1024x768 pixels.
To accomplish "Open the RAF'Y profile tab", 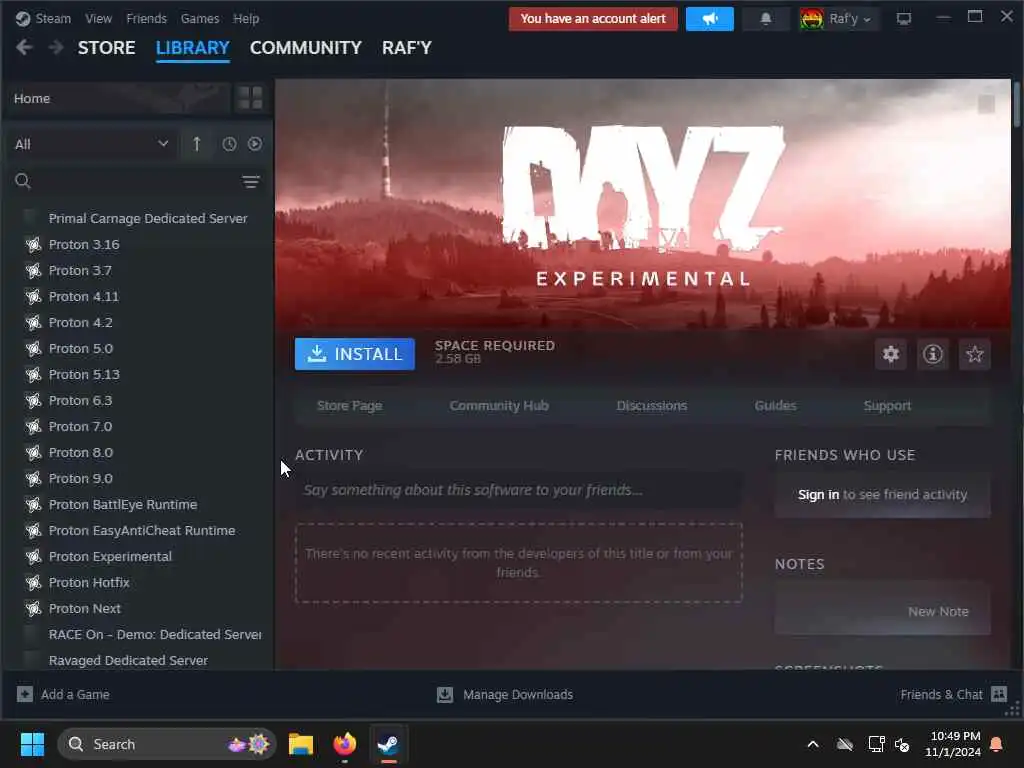I will [x=407, y=48].
